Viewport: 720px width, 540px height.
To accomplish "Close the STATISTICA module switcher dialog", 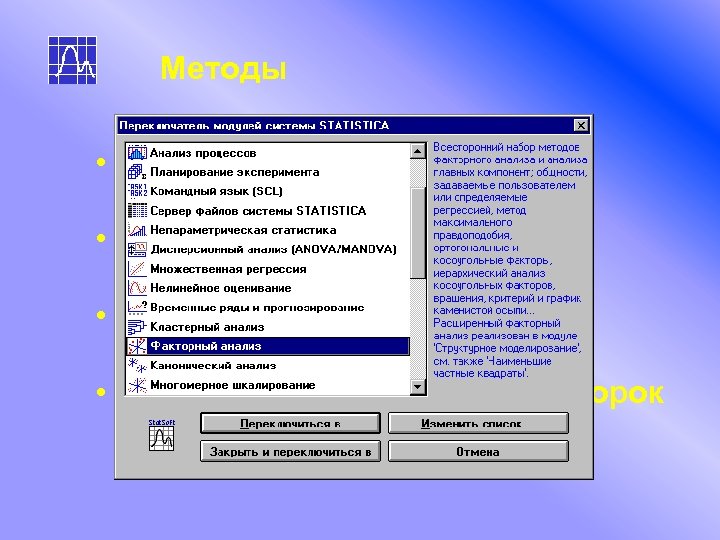I will 581,125.
